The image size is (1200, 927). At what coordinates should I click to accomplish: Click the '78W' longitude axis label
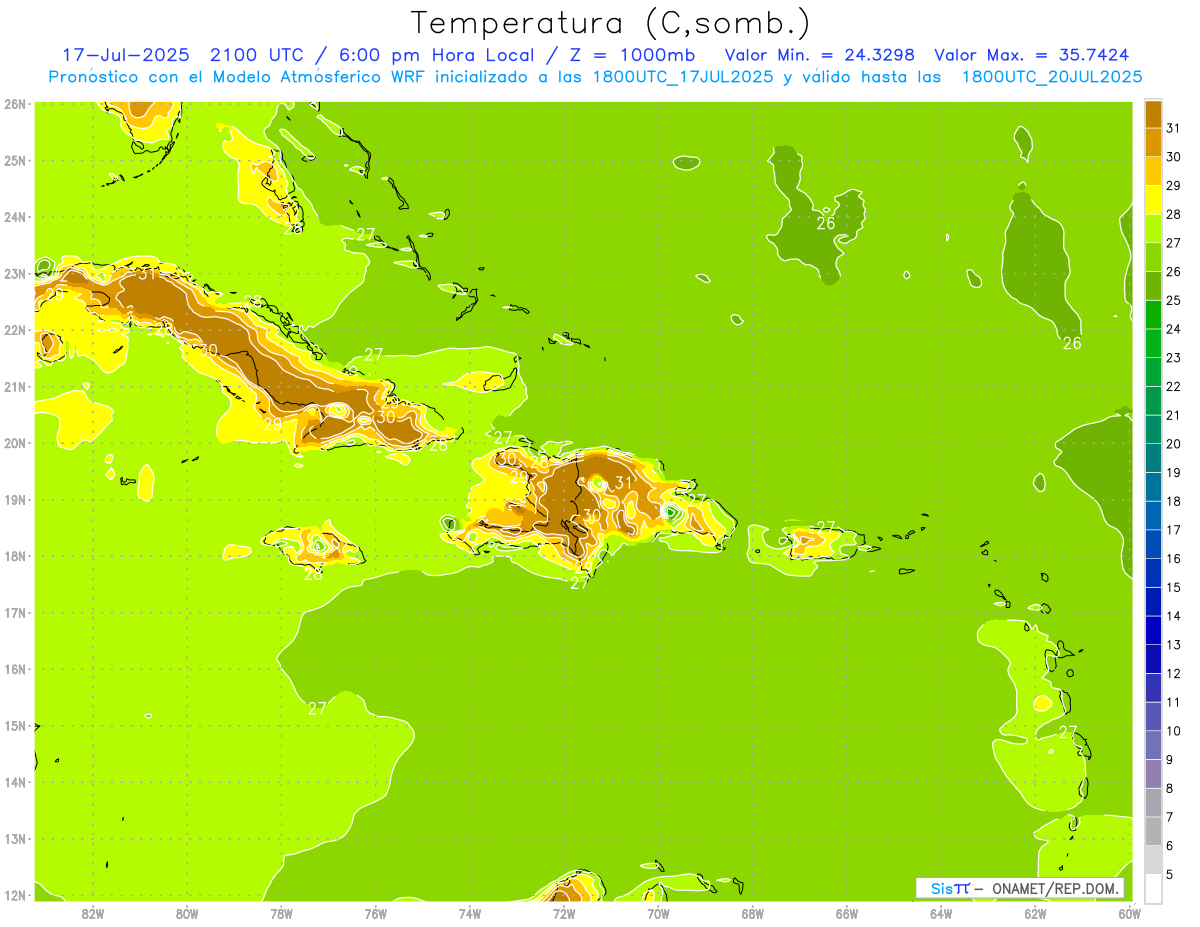(x=281, y=913)
